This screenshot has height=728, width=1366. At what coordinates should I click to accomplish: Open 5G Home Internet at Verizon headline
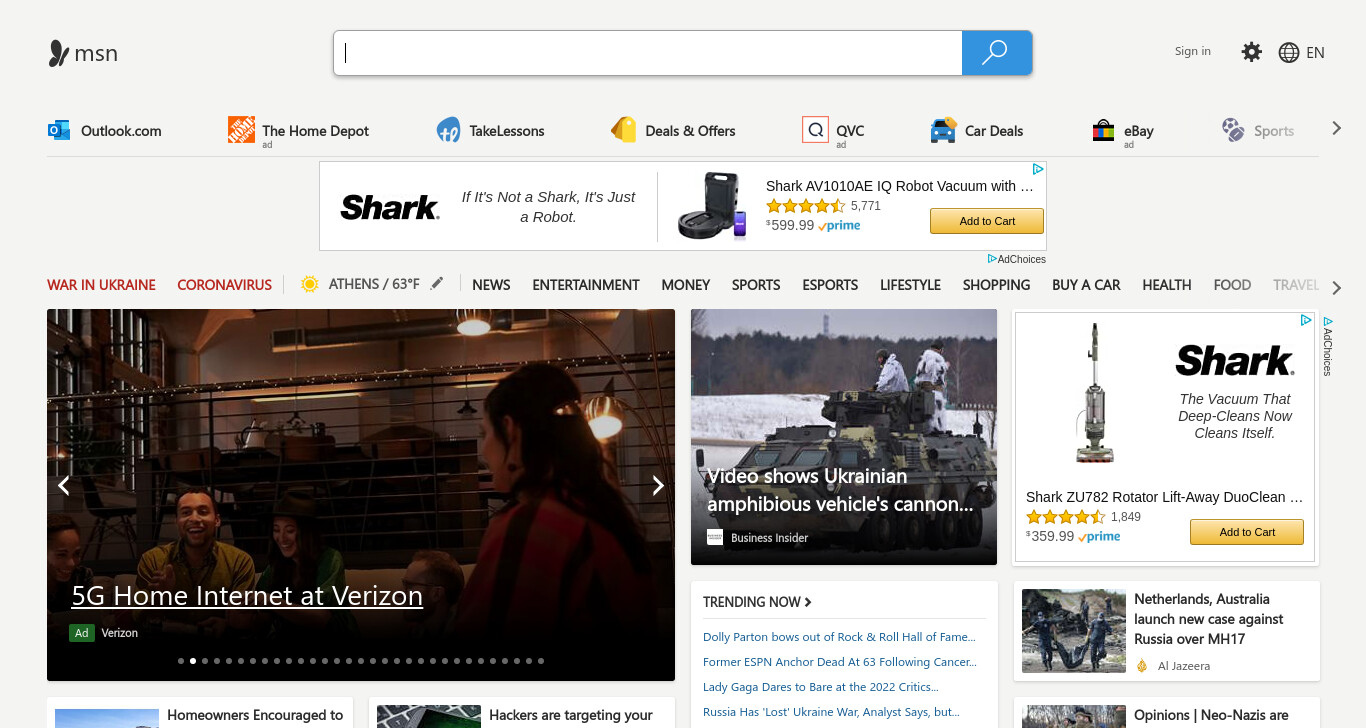tap(247, 596)
